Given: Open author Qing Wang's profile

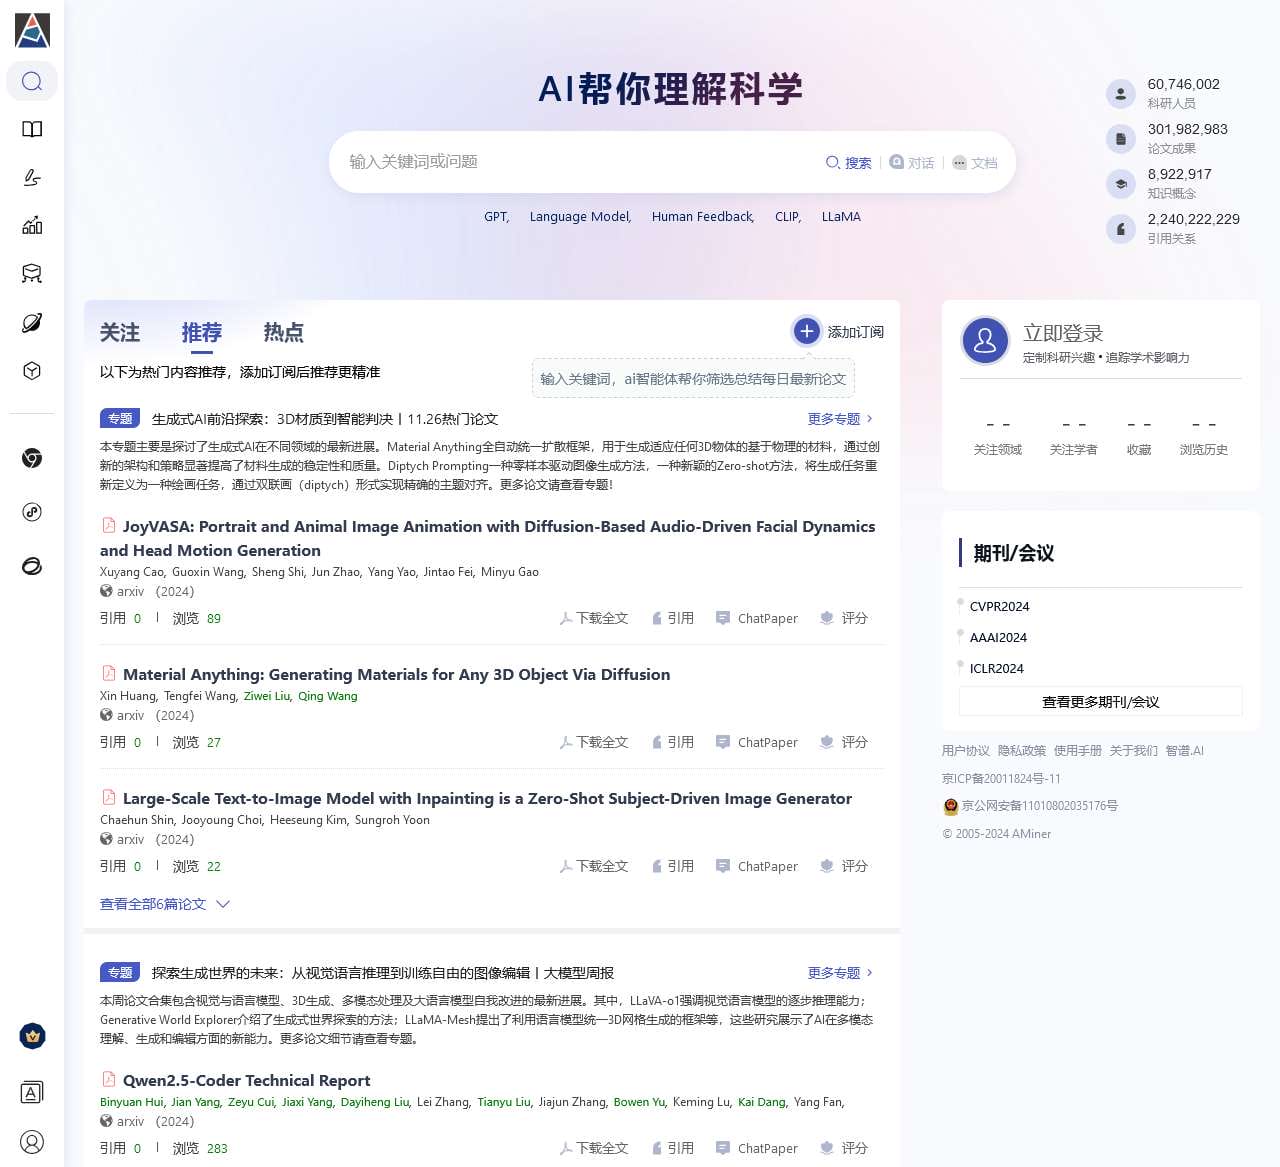Looking at the screenshot, I should click(x=328, y=696).
